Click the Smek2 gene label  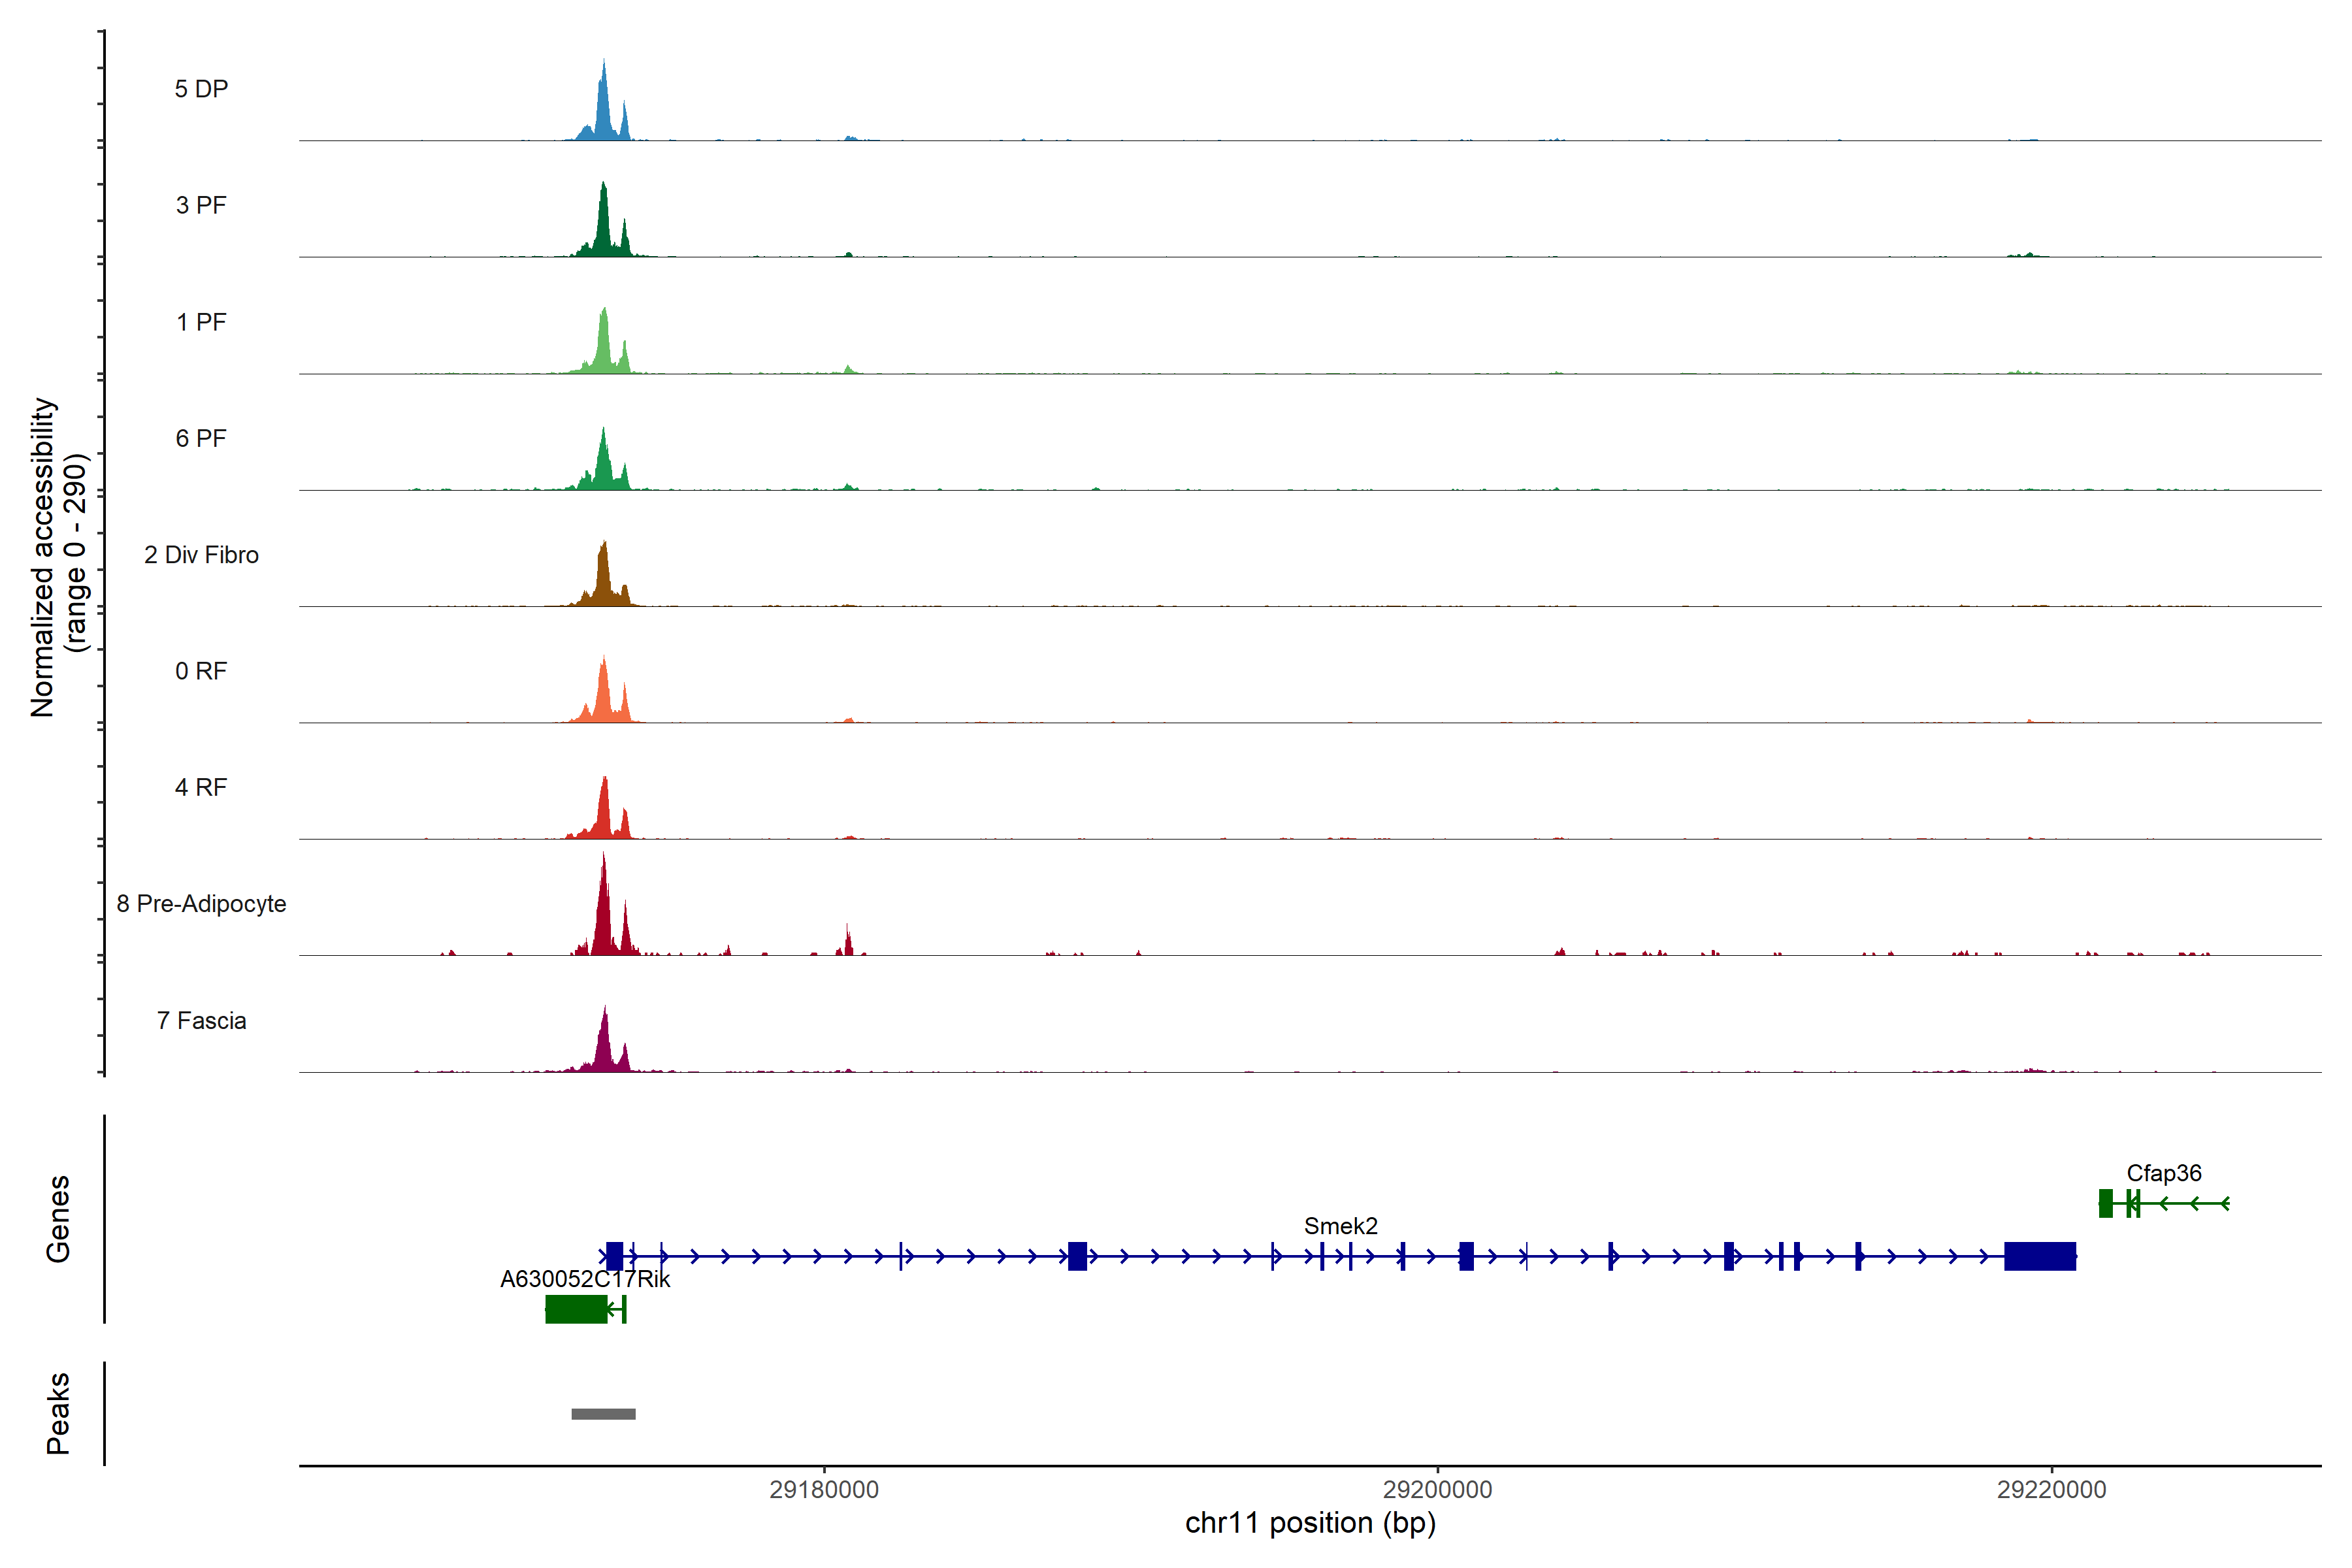(1340, 1225)
